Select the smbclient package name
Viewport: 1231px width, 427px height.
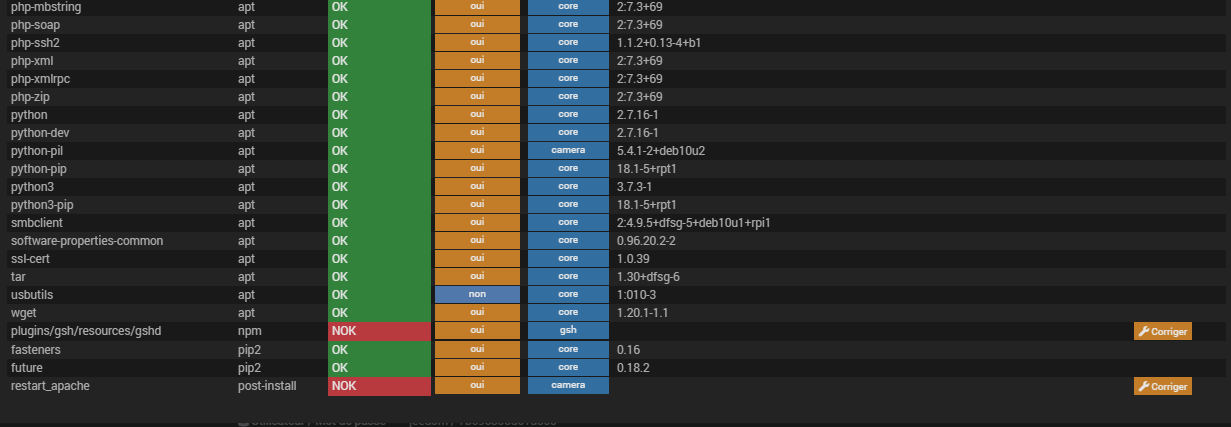[38, 222]
